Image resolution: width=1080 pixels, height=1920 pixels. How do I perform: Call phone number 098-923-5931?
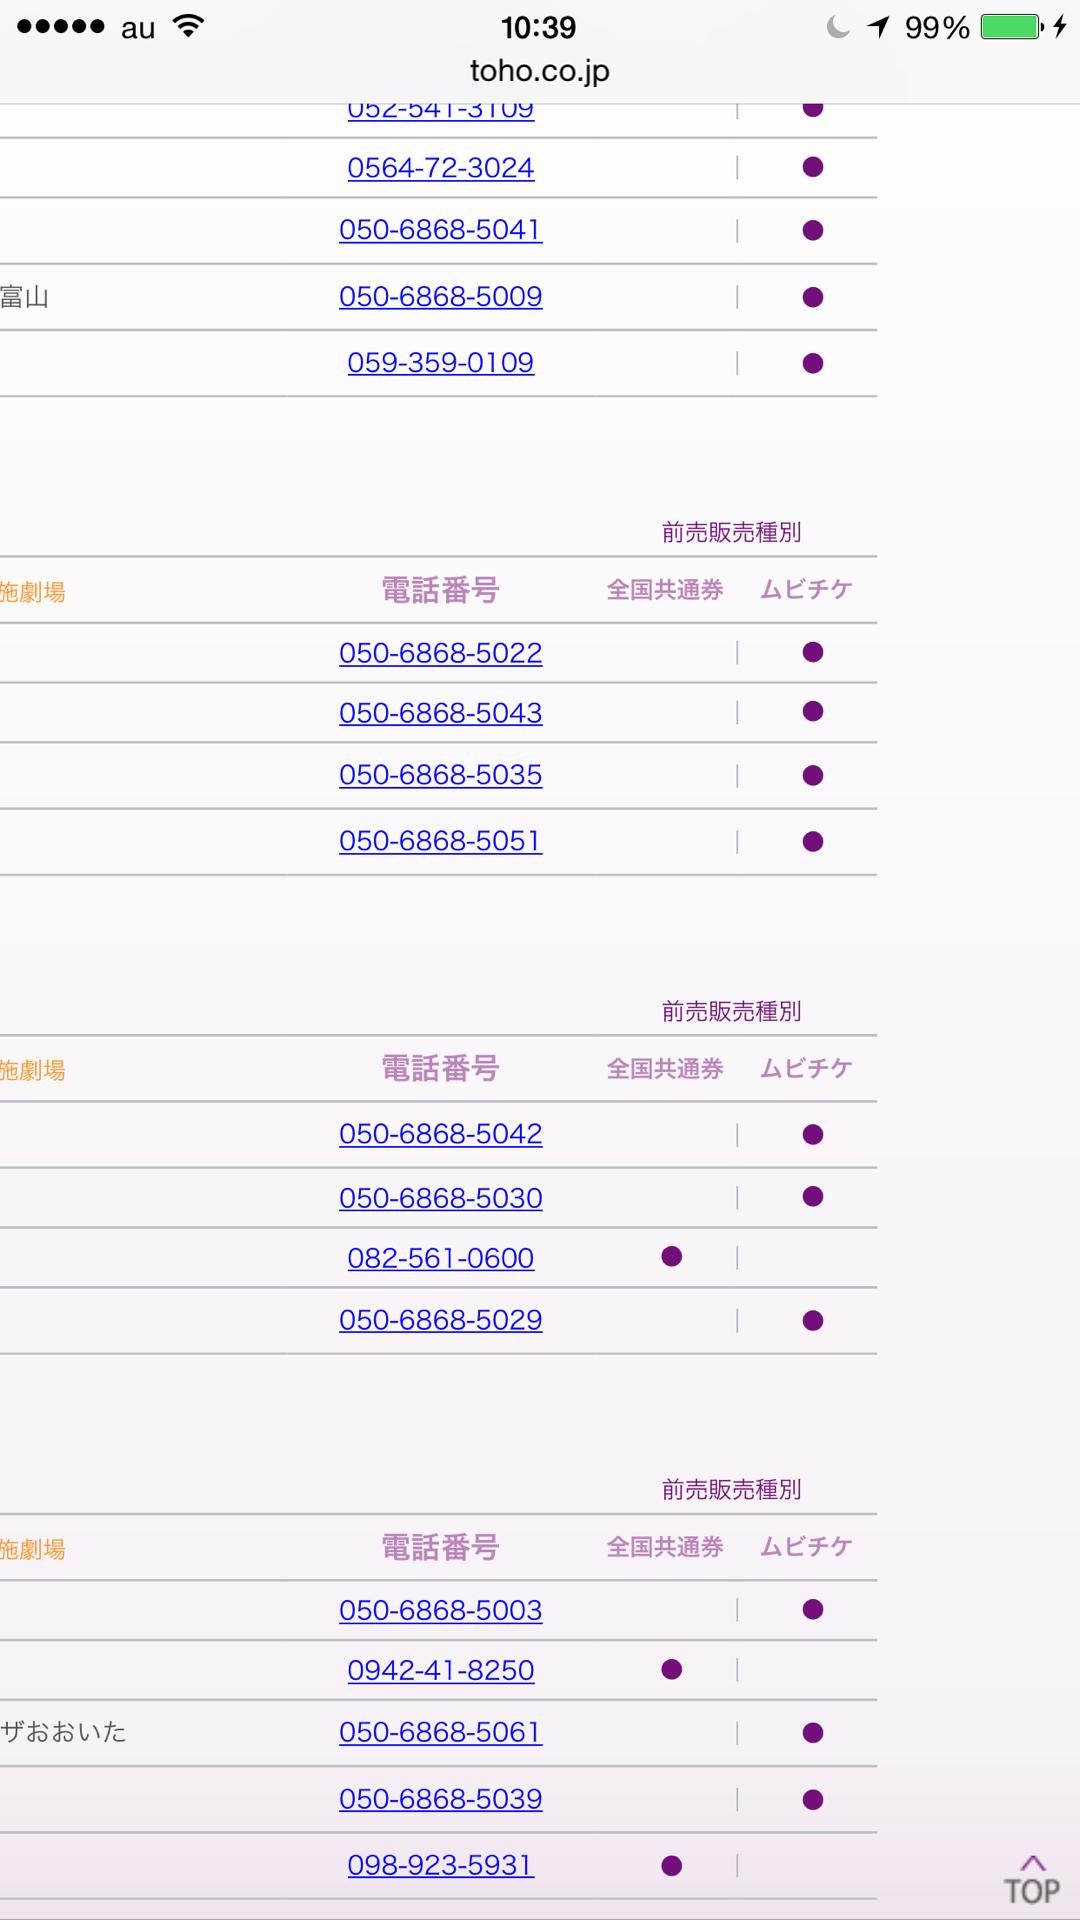[x=440, y=1865]
